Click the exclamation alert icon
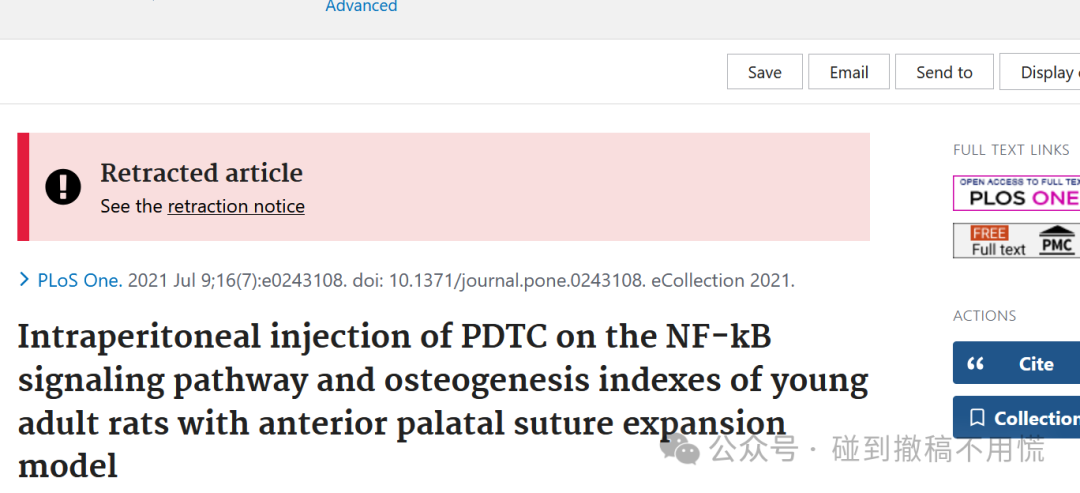The width and height of the screenshot is (1080, 493). pos(63,187)
